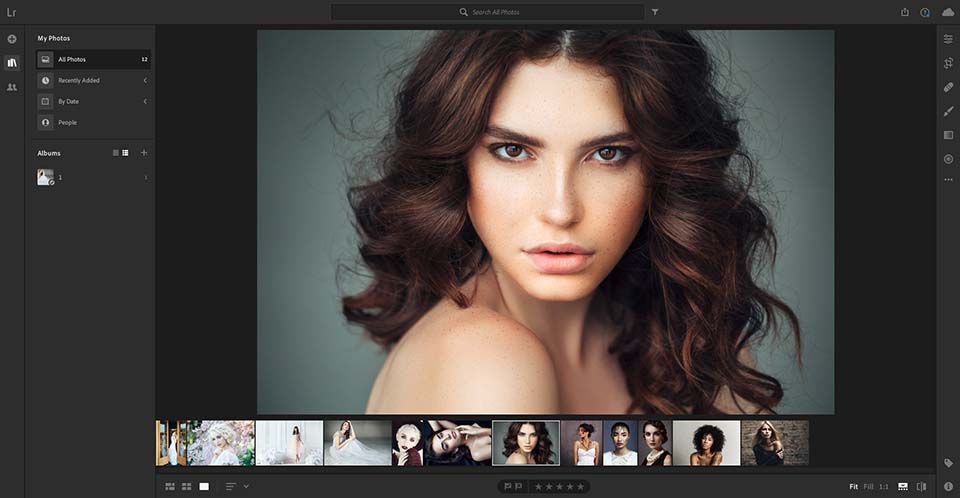Select the Brush adjustment tool
The image size is (960, 498).
948,111
